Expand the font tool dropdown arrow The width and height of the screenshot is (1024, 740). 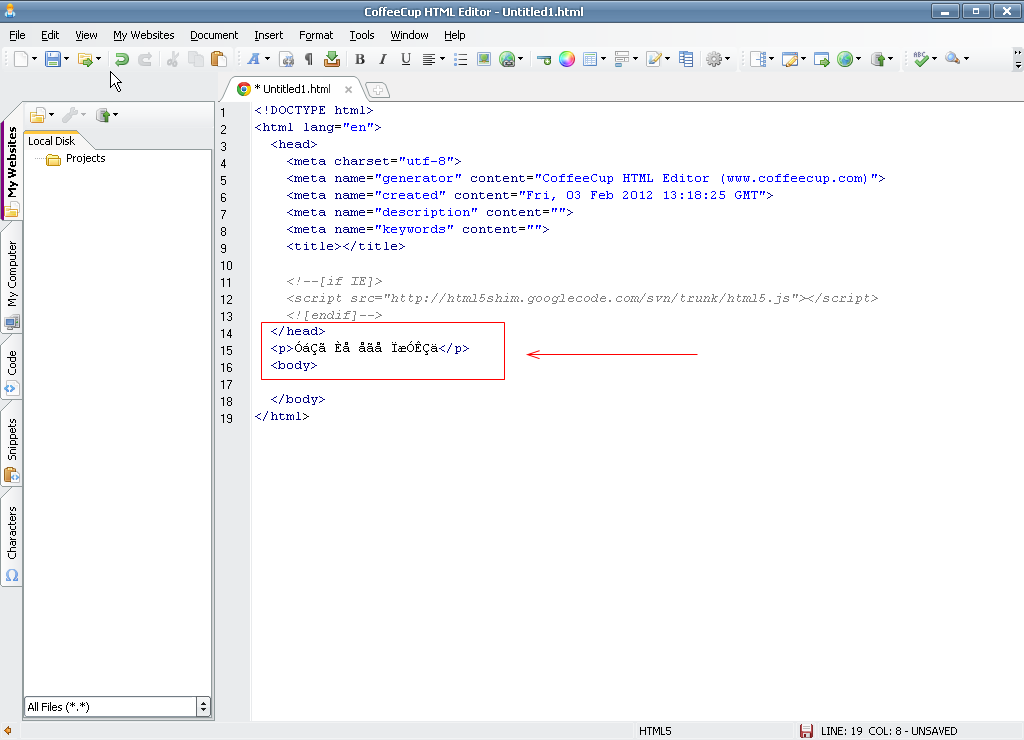(267, 59)
